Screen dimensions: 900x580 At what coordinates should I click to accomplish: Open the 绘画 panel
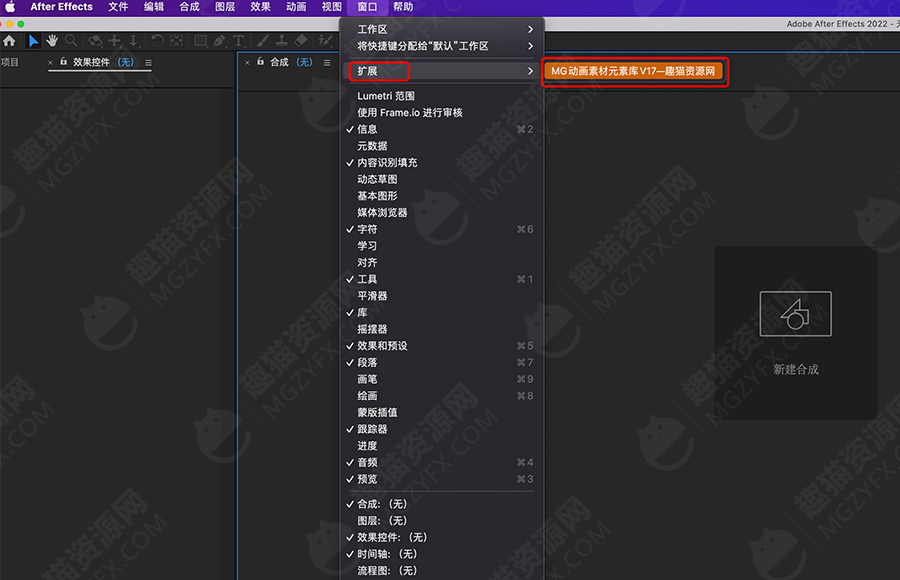click(x=441, y=396)
